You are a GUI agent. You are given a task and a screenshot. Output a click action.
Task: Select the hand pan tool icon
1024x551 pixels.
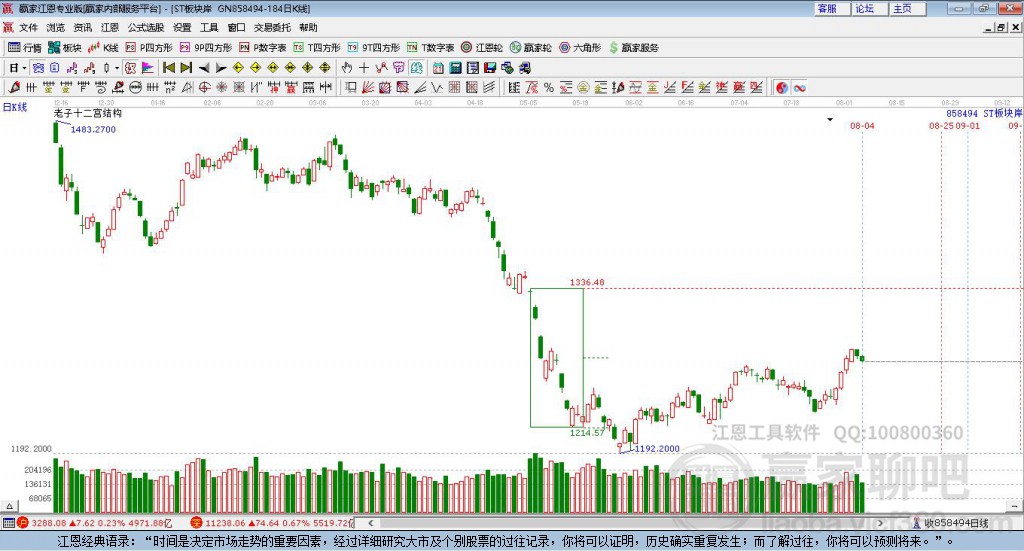[x=347, y=68]
